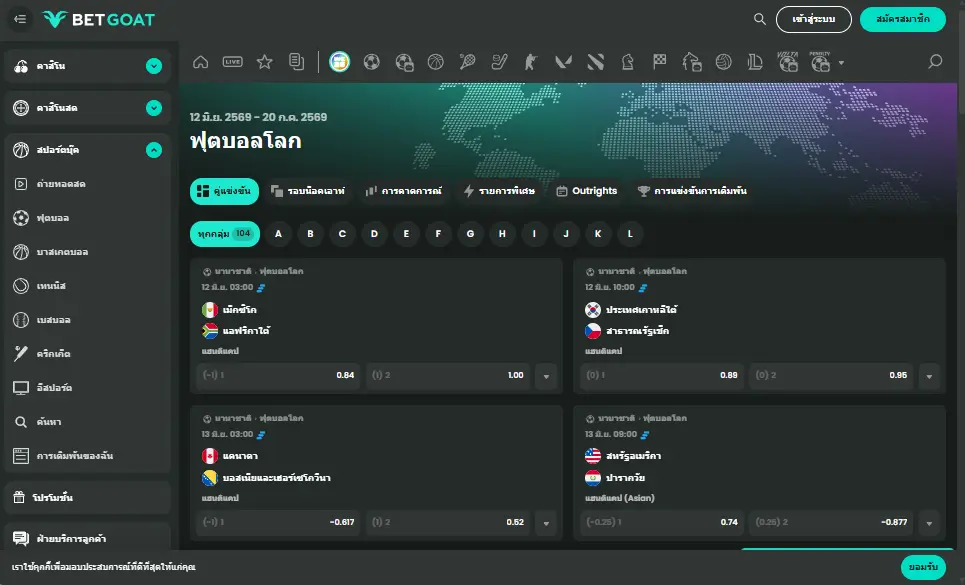965x585 pixels.
Task: Select the World Cup 26 icon
Action: pos(339,62)
